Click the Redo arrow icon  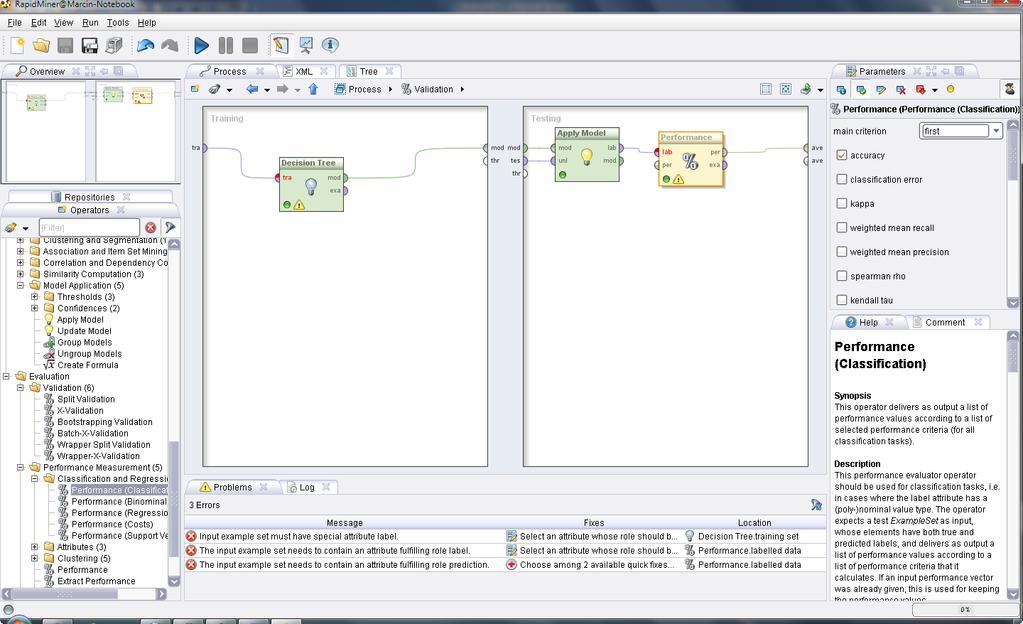point(170,45)
